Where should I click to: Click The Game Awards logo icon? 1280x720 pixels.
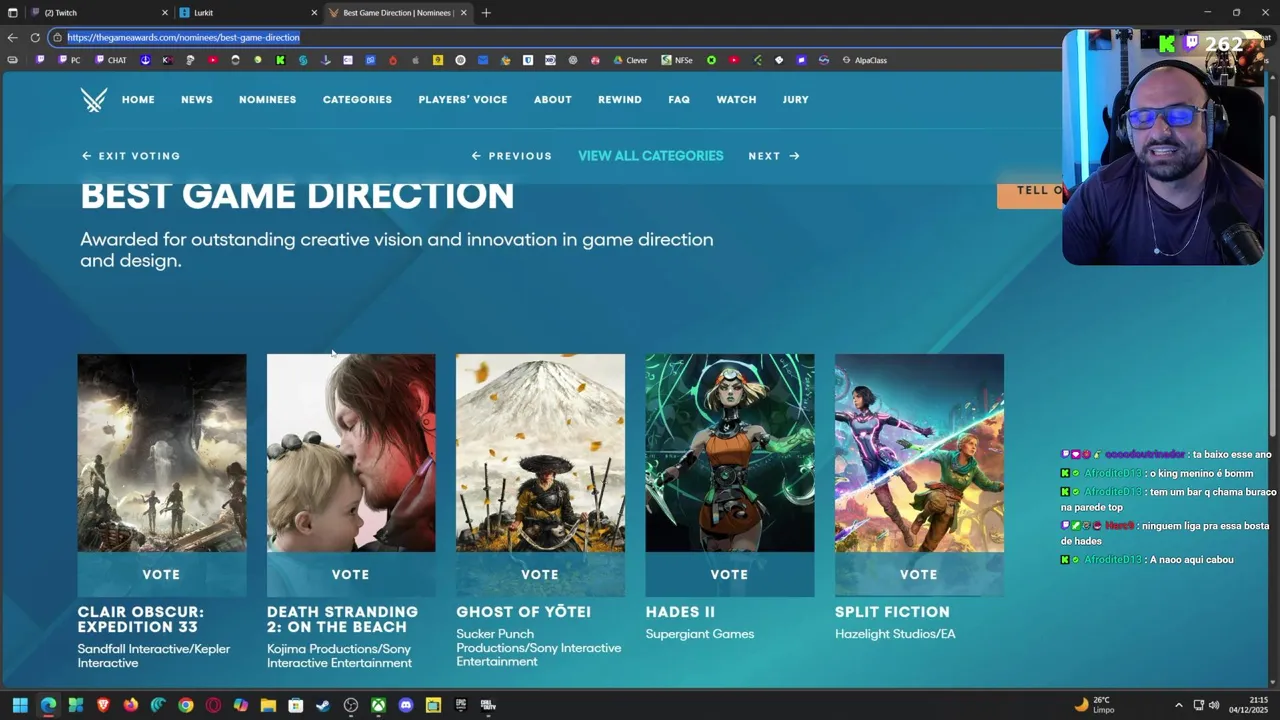pos(94,100)
